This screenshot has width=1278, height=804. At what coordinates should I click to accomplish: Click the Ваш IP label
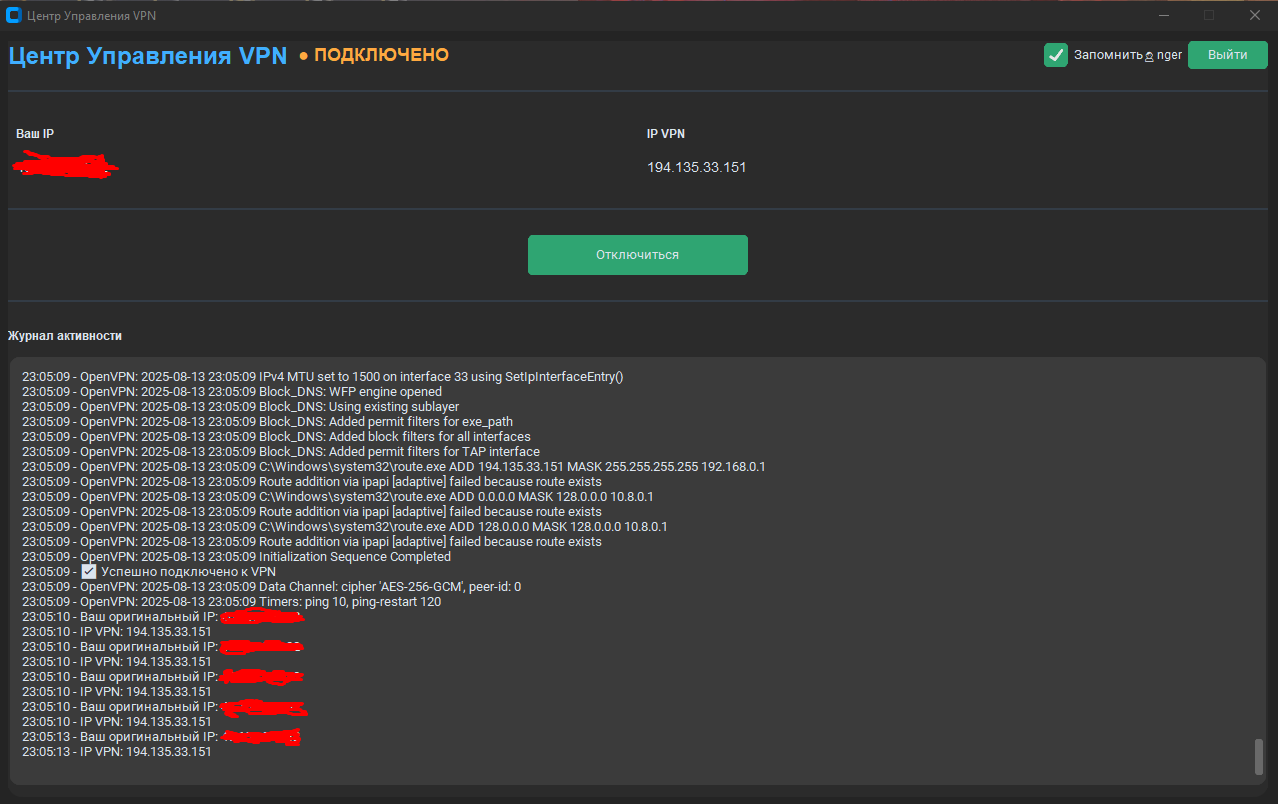pyautogui.click(x=35, y=134)
